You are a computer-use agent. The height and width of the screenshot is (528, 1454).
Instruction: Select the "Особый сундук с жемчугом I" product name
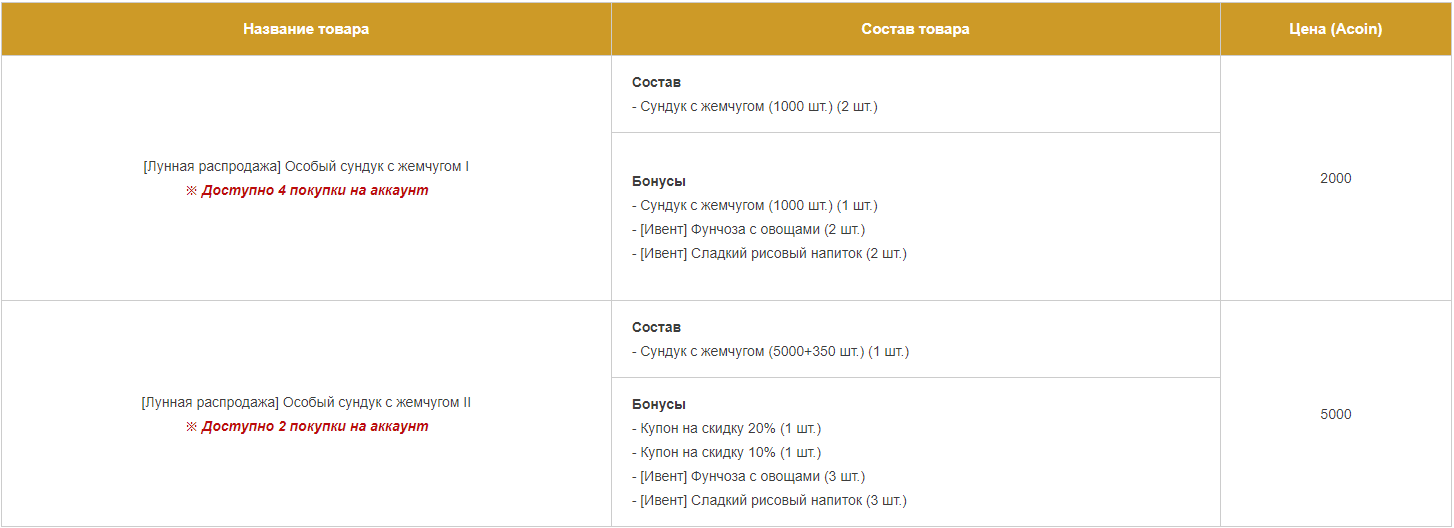306,166
